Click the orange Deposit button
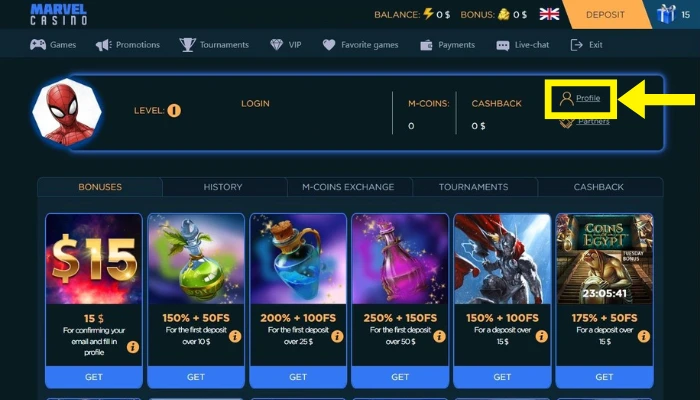 click(x=605, y=14)
